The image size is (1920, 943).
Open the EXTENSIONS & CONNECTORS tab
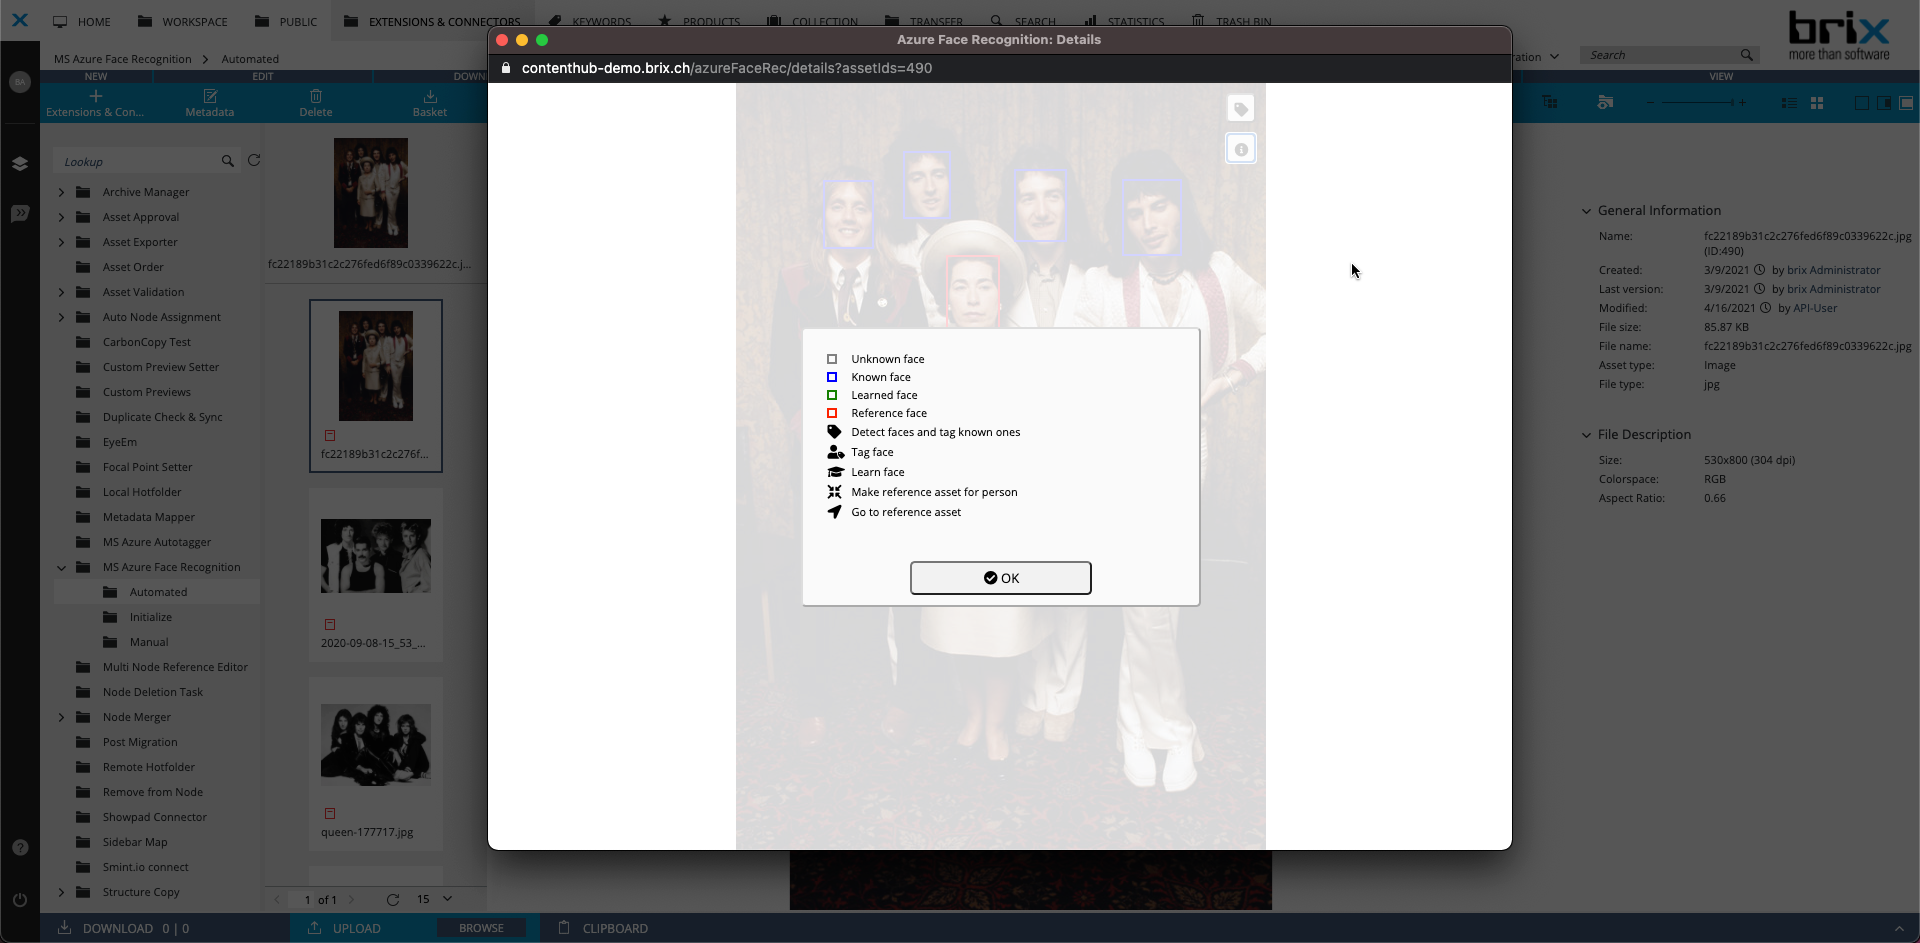coord(432,21)
